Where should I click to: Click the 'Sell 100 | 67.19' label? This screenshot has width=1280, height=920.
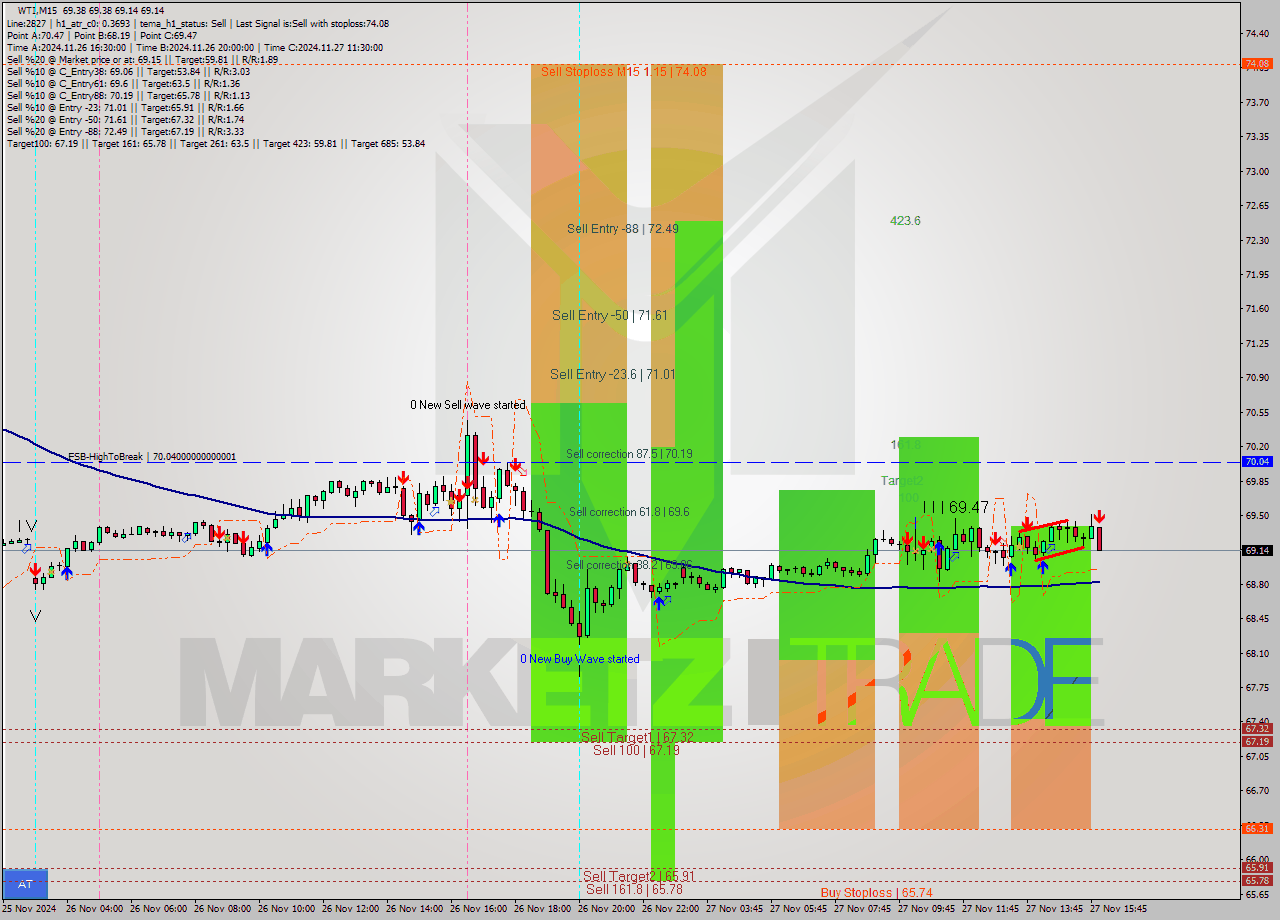point(636,750)
